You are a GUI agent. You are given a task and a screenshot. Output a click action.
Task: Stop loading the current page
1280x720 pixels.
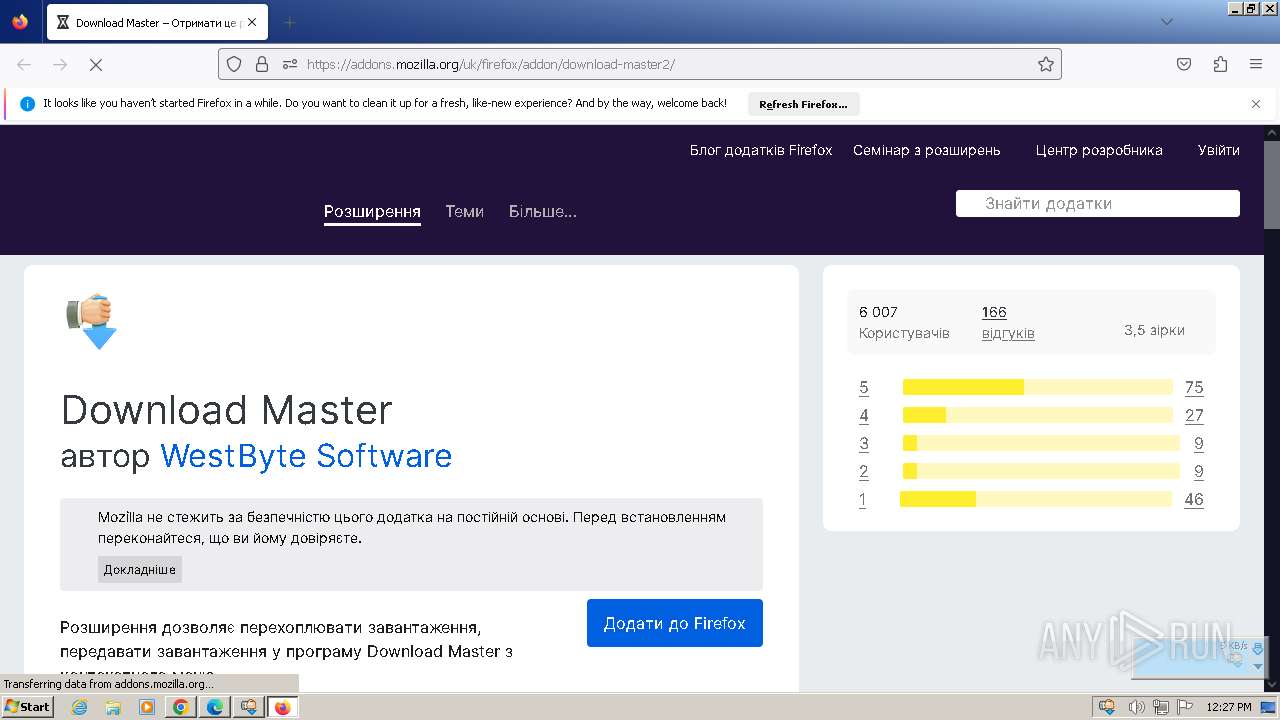coord(96,64)
